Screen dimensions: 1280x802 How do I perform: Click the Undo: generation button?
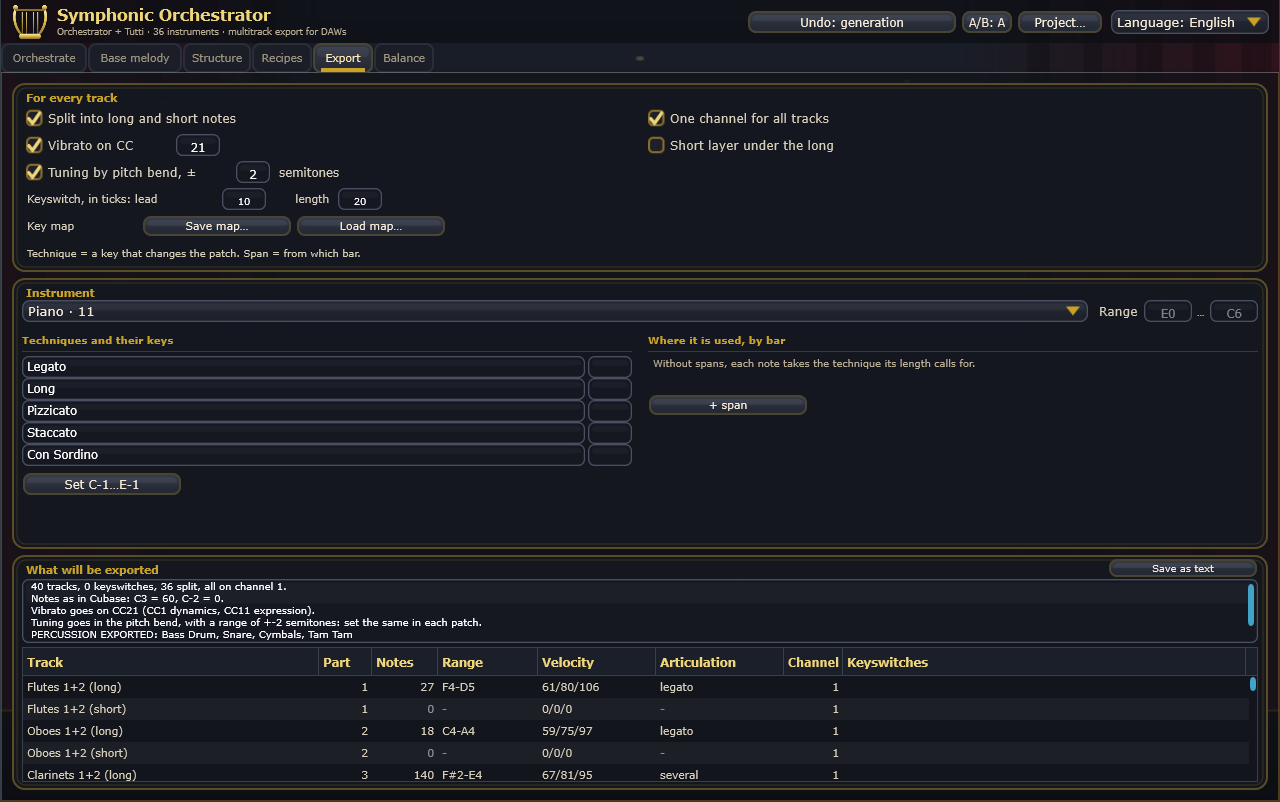pyautogui.click(x=852, y=22)
